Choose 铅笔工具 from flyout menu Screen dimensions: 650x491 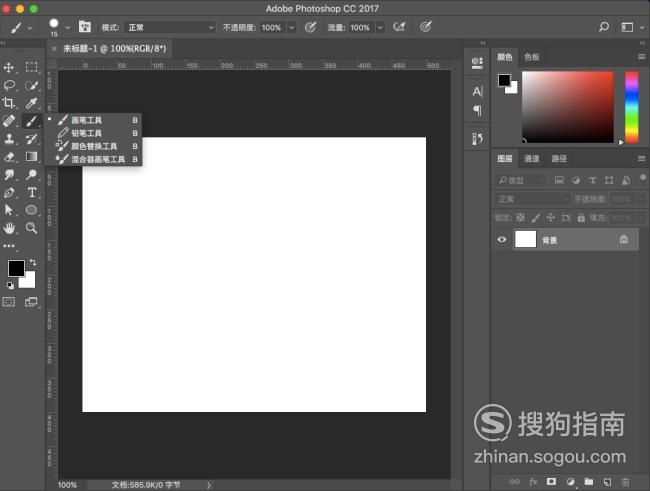(93, 133)
